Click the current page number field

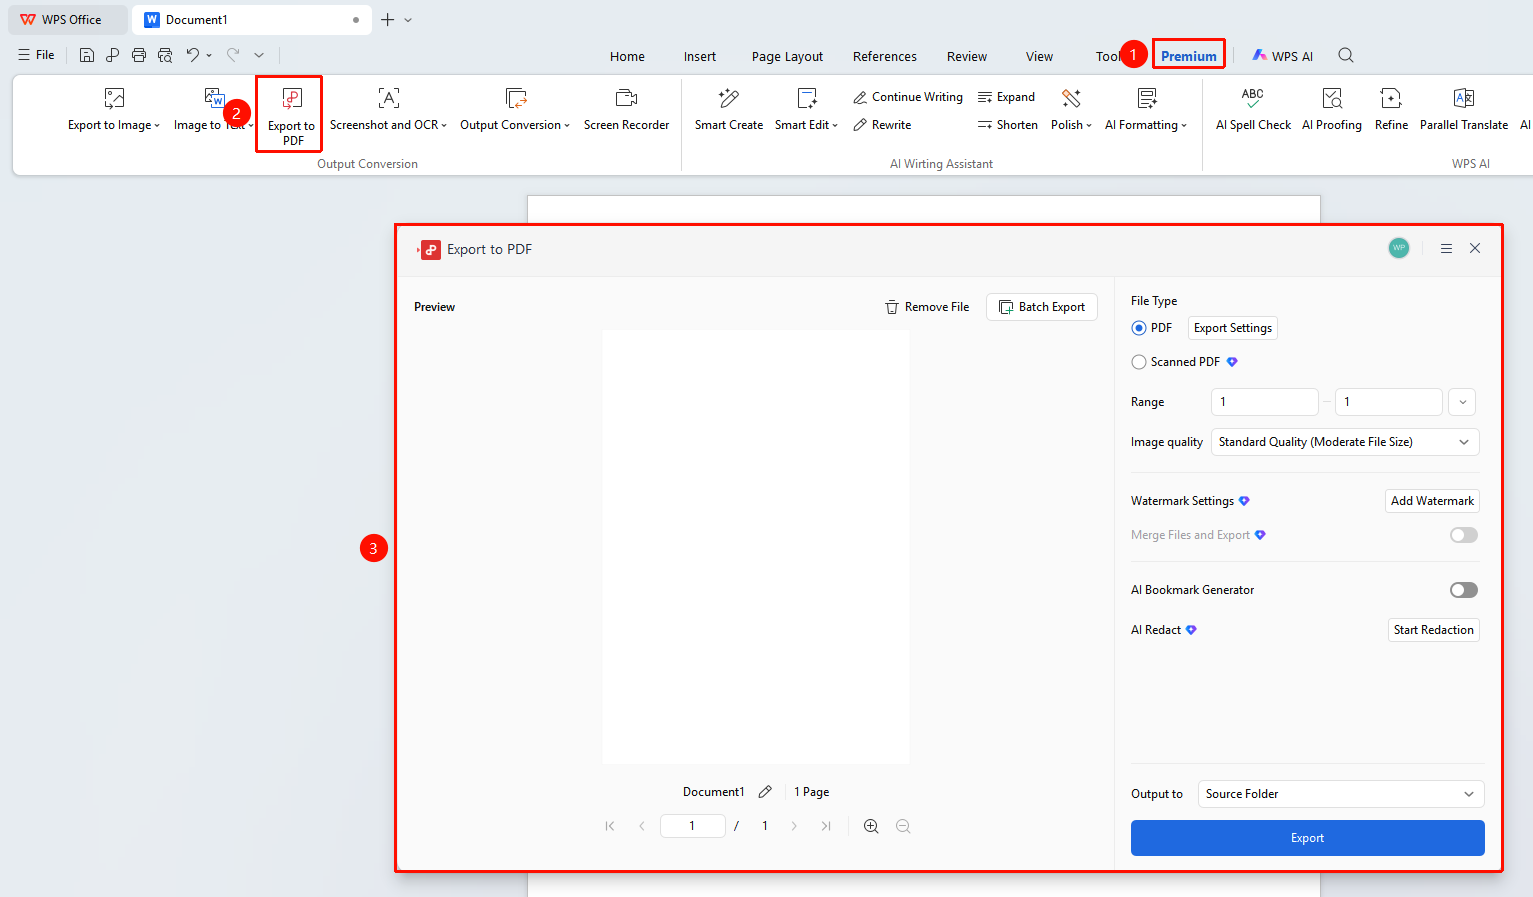[692, 826]
